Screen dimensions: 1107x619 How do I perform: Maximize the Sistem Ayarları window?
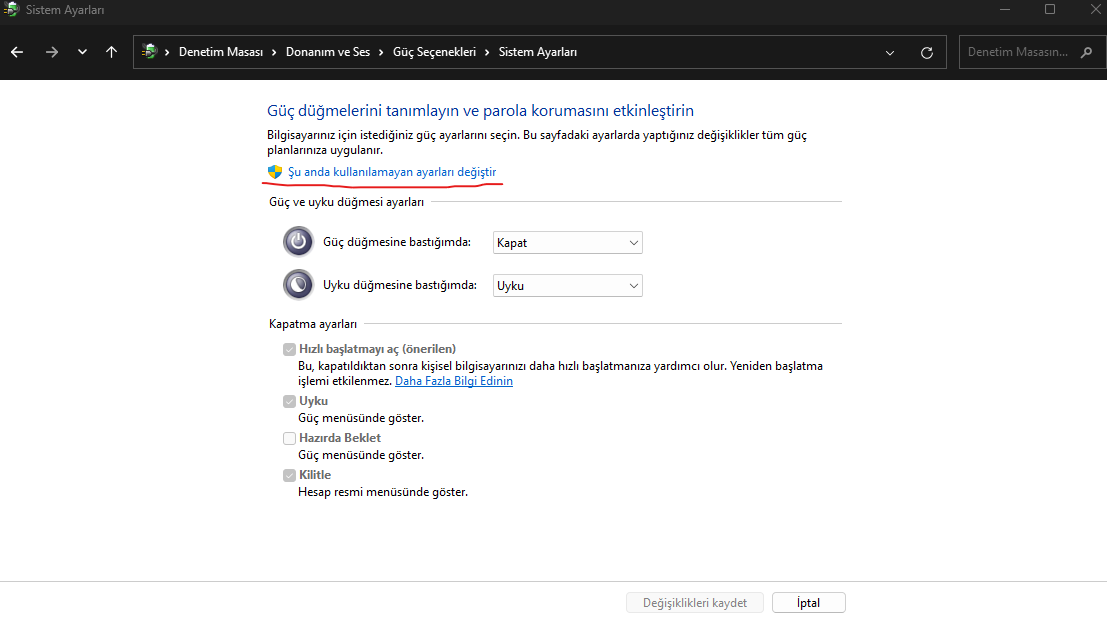1050,9
